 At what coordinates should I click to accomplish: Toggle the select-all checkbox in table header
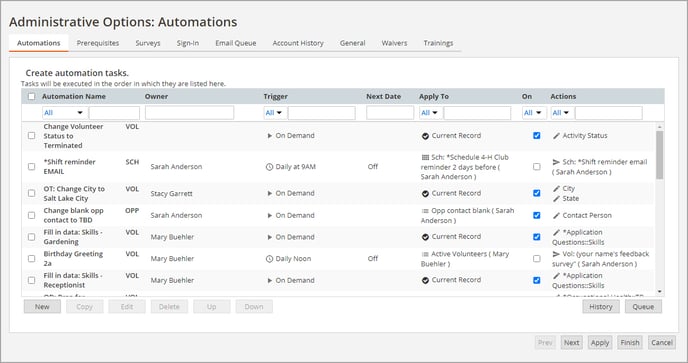click(x=32, y=97)
